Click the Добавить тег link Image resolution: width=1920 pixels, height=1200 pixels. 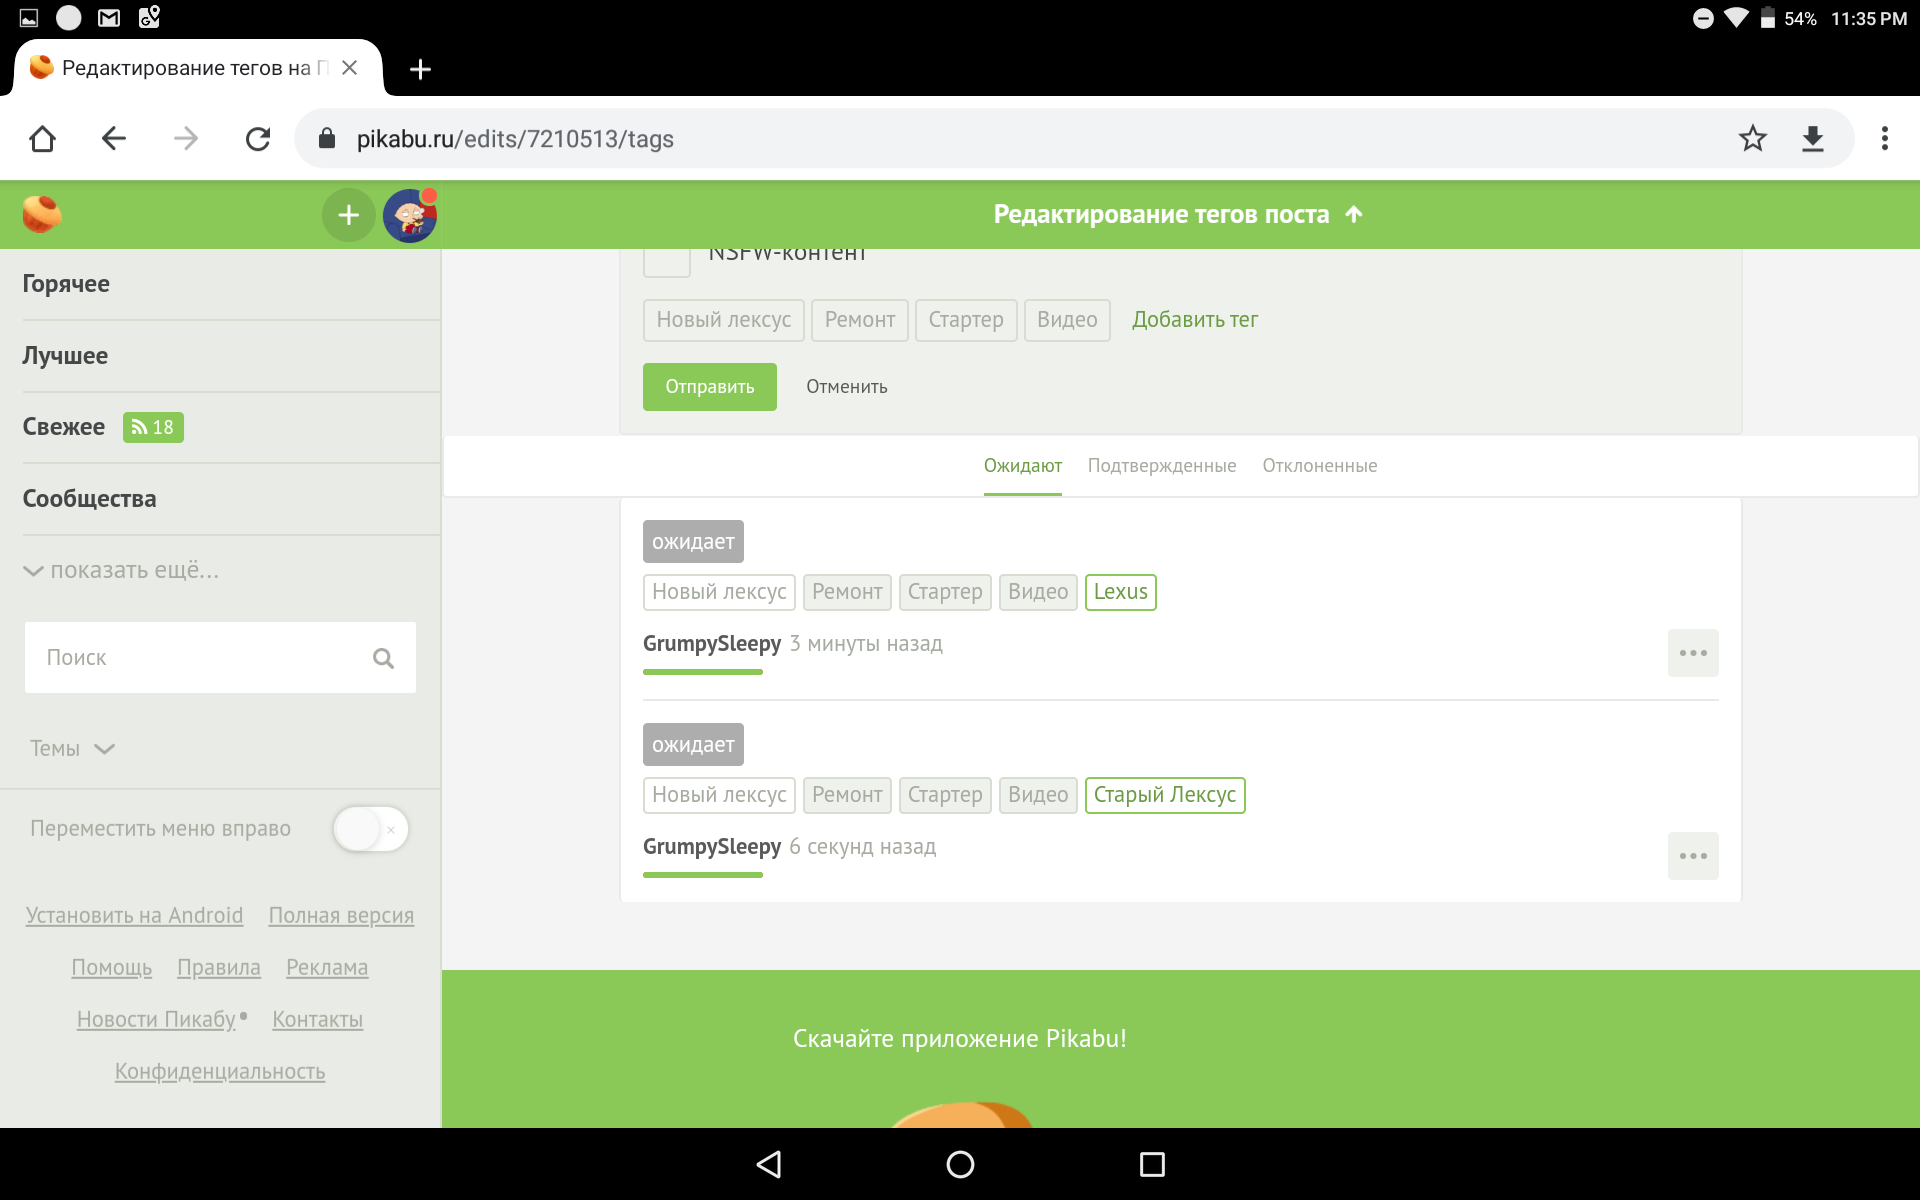(x=1194, y=320)
